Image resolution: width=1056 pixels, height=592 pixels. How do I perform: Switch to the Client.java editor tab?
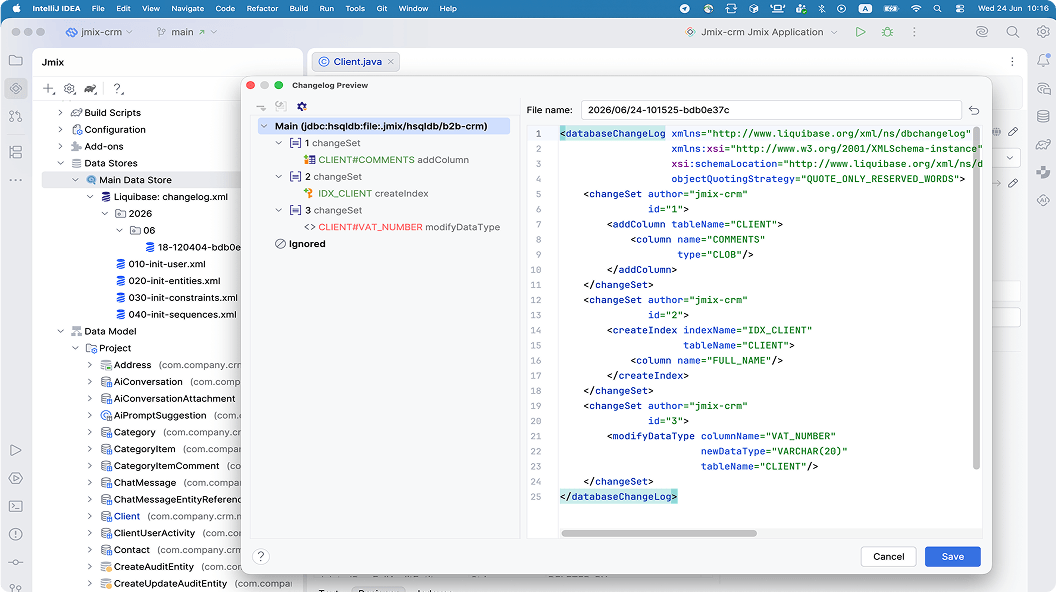356,61
